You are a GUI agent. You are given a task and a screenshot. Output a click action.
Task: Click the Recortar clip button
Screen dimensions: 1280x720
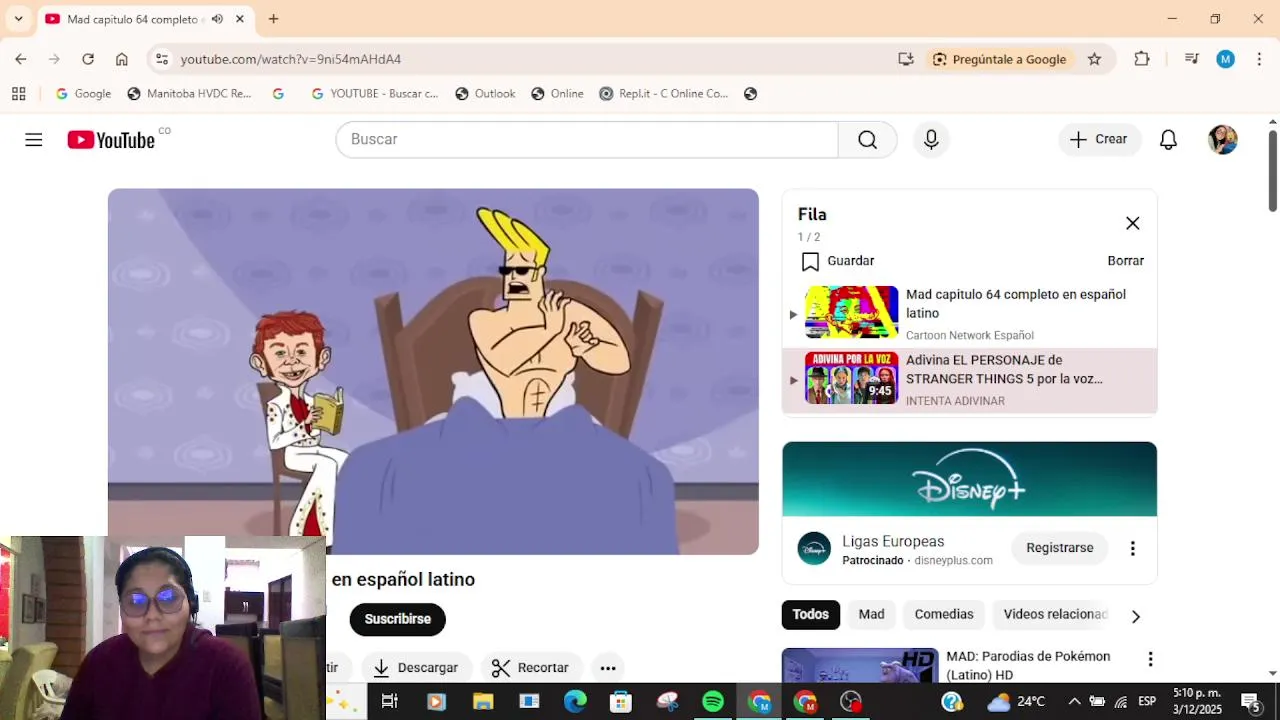pos(530,668)
